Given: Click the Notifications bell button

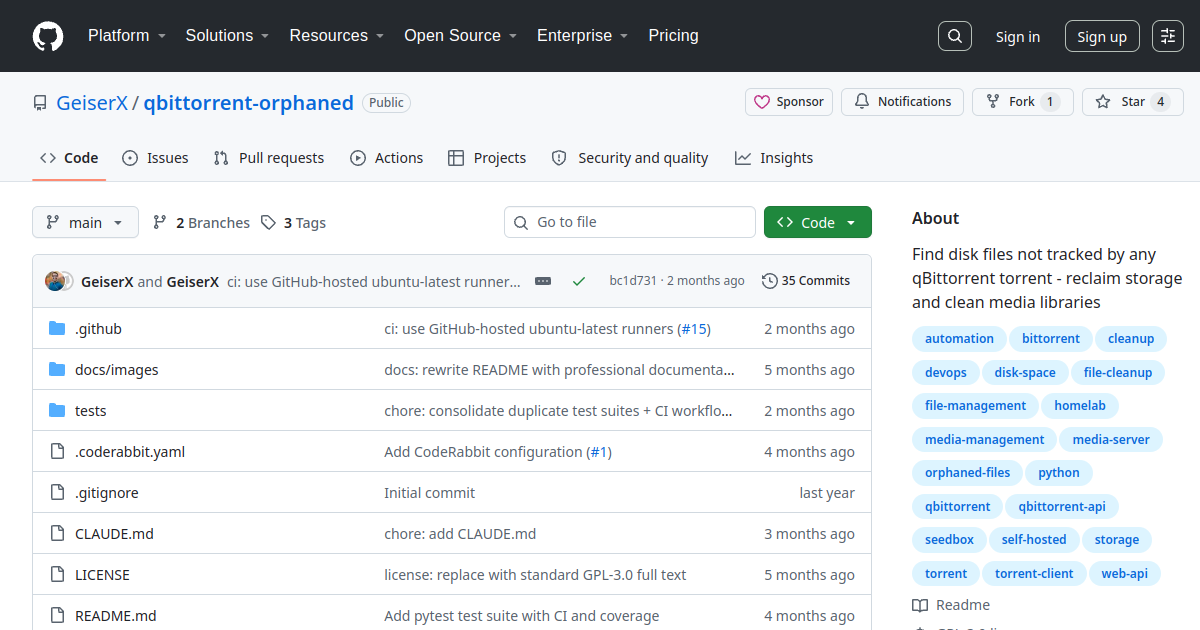Looking at the screenshot, I should (x=903, y=102).
